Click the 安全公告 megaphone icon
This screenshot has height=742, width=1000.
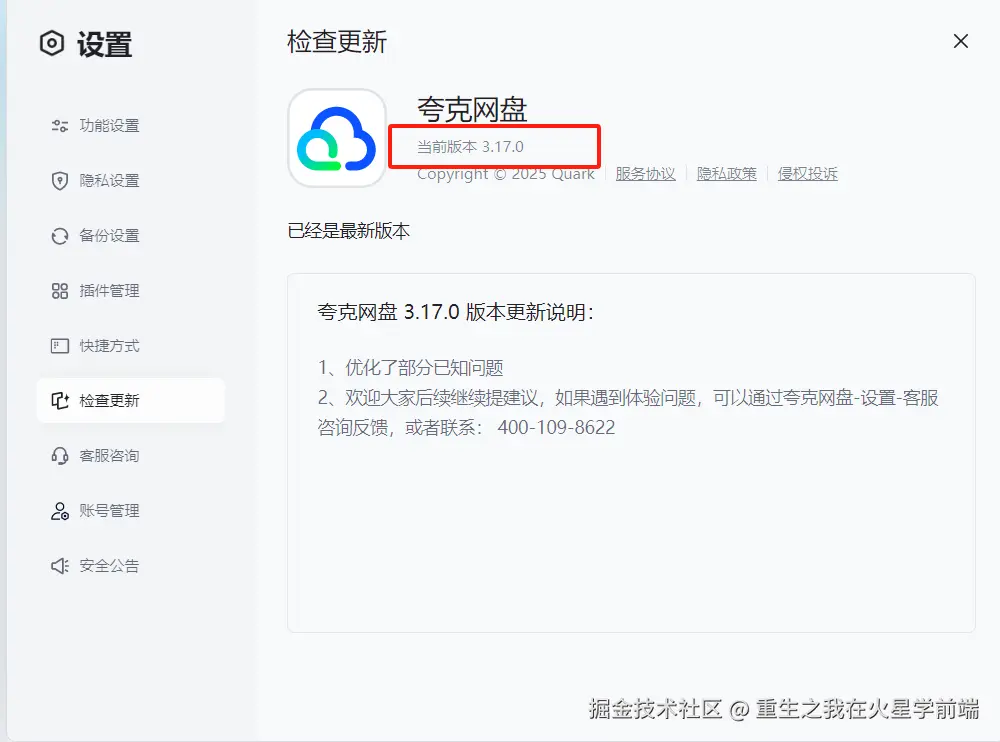[59, 566]
